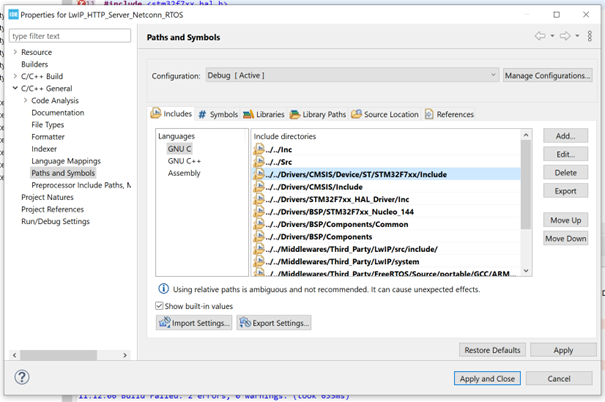The width and height of the screenshot is (605, 402).
Task: Select GNU C++ language
Action: (x=184, y=161)
